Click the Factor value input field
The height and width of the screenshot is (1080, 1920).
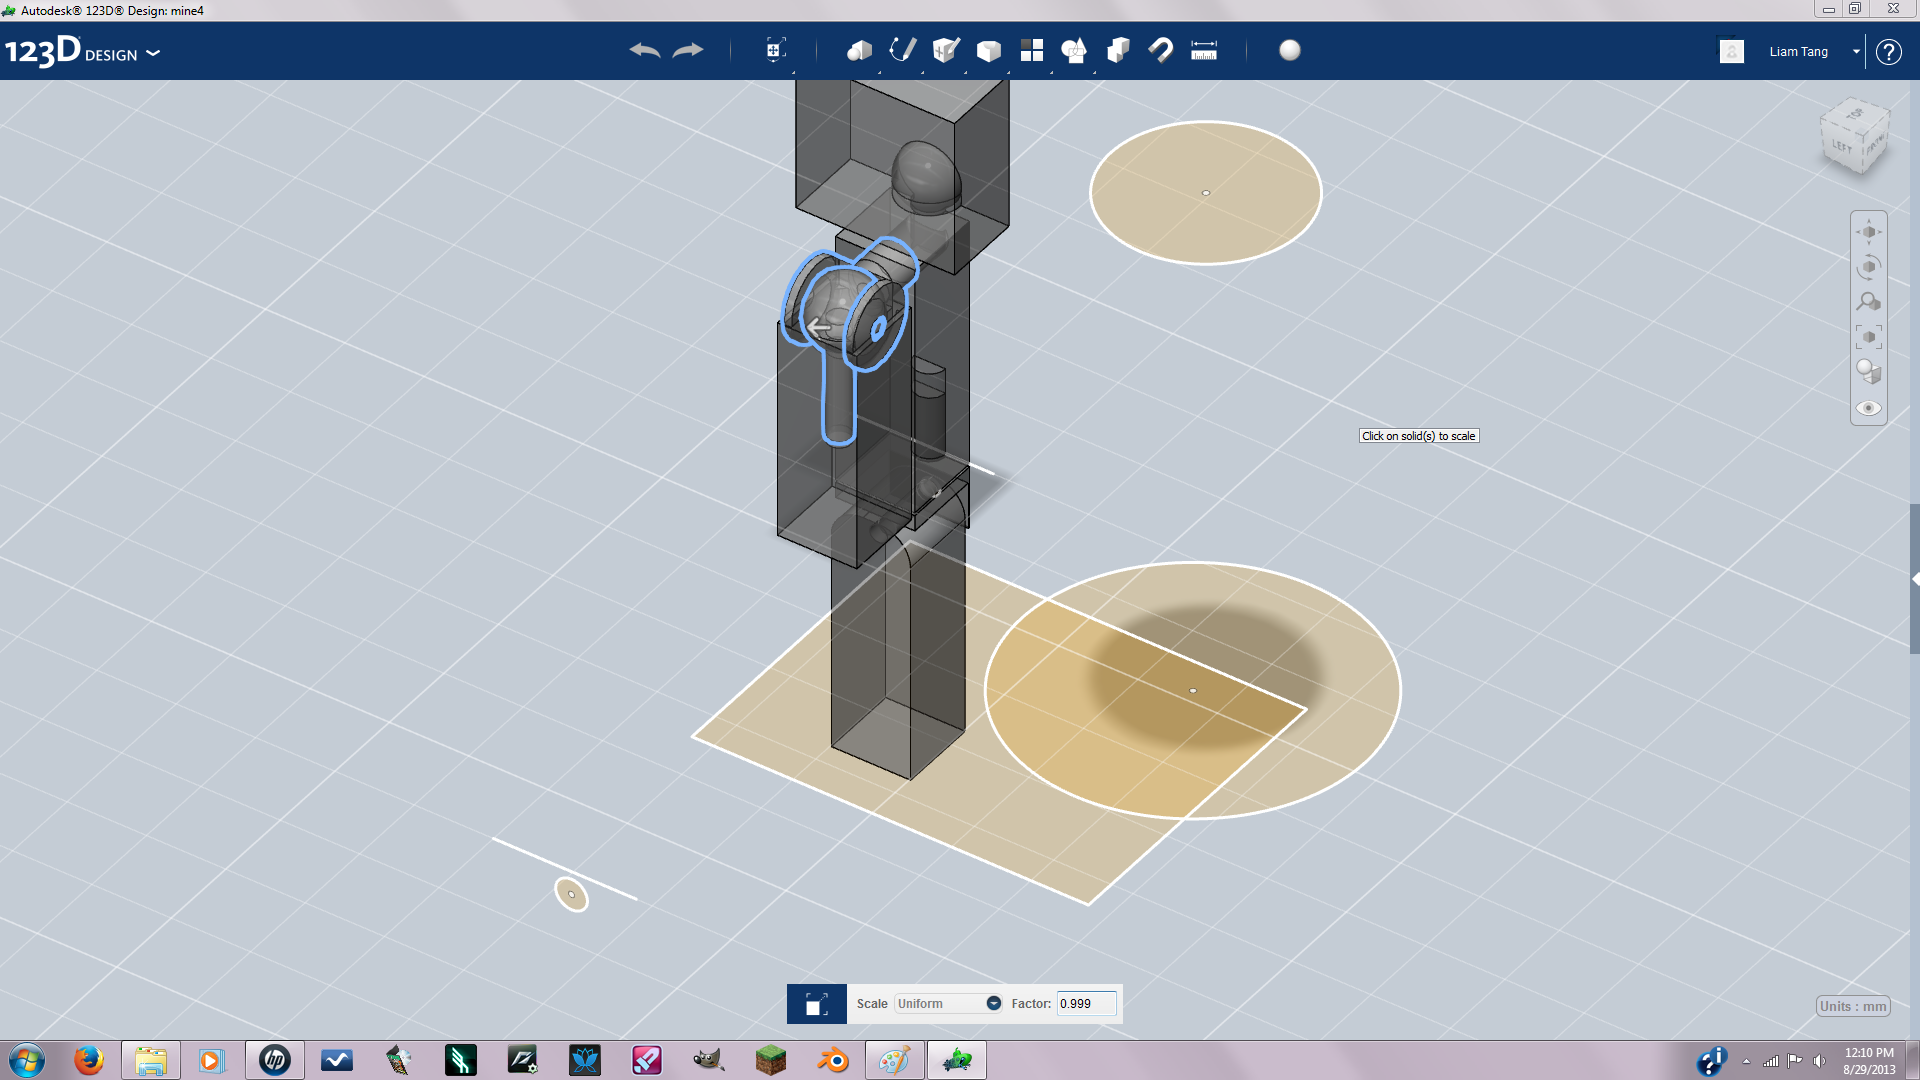(x=1086, y=1004)
